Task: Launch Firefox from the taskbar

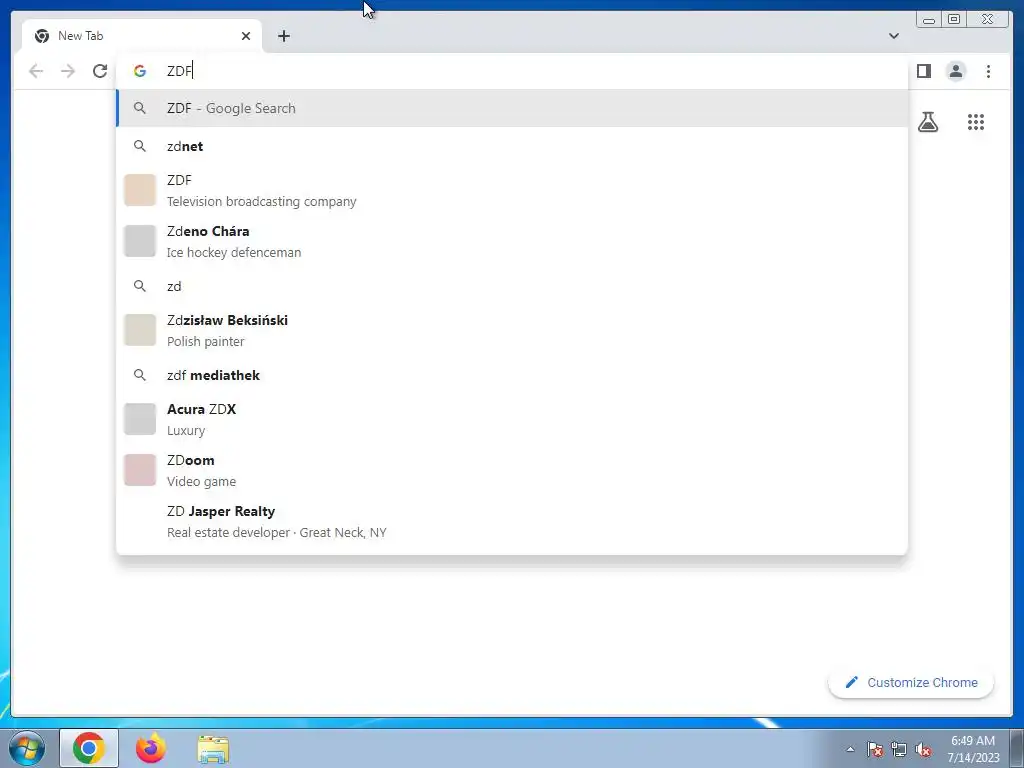Action: pos(151,748)
